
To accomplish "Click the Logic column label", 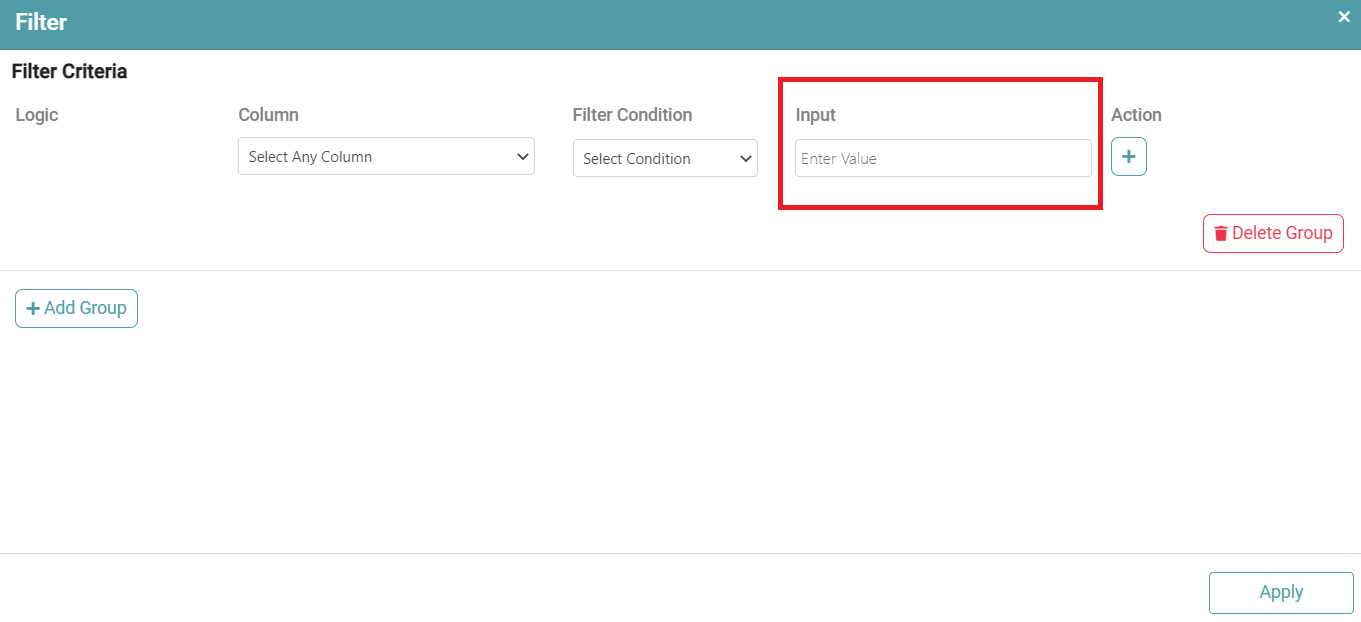I will pos(37,115).
